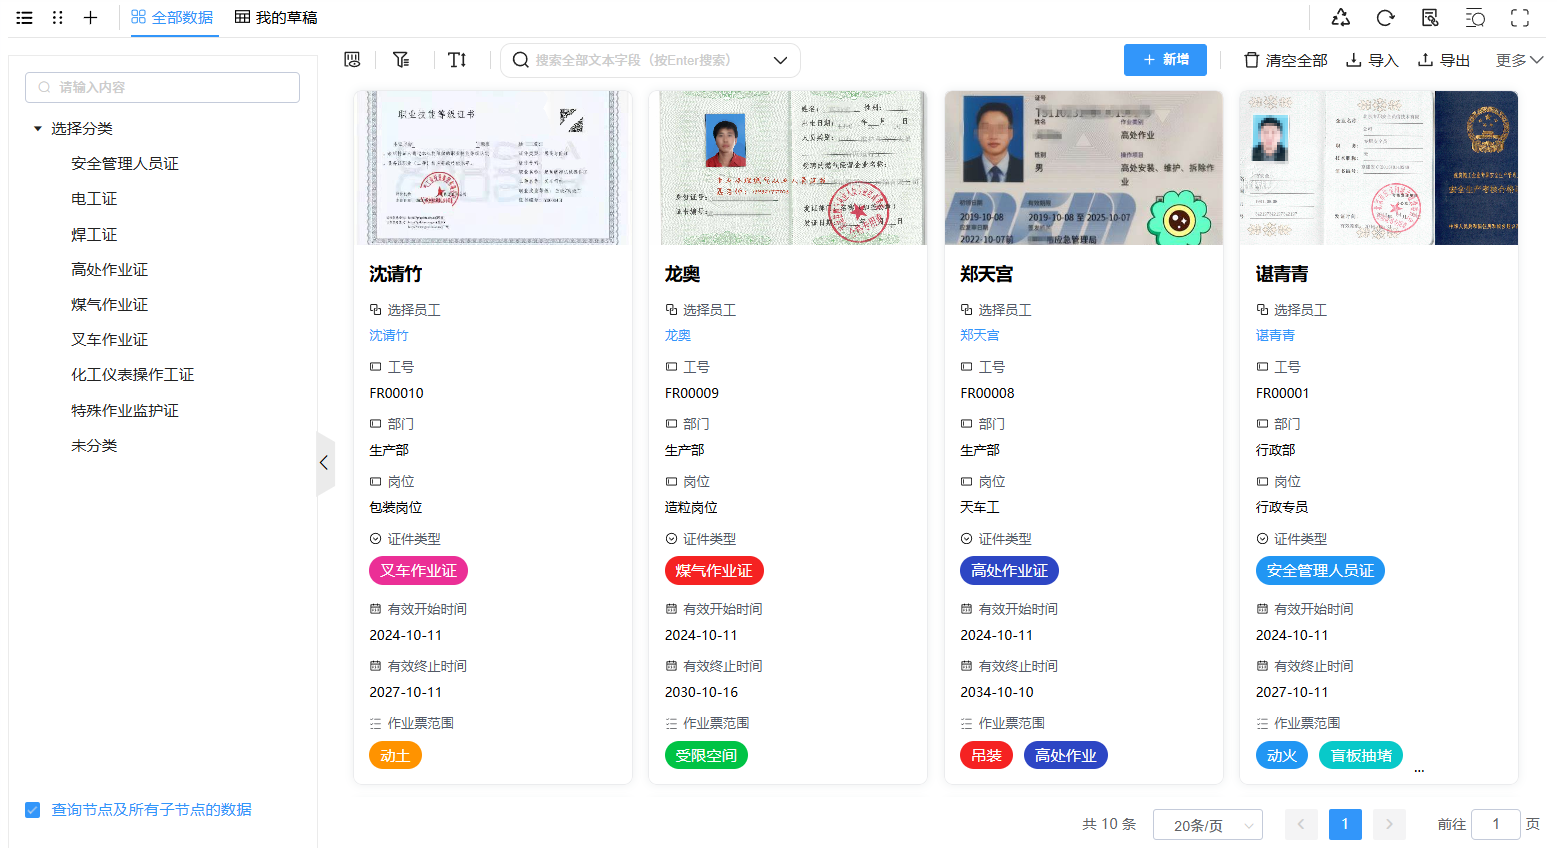The image size is (1557, 848).
Task: Click the 叉车作业证 pink tag
Action: pyautogui.click(x=418, y=571)
